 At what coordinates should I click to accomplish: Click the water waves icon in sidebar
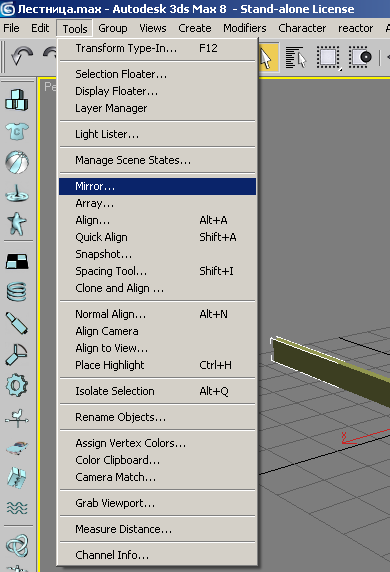(17, 507)
